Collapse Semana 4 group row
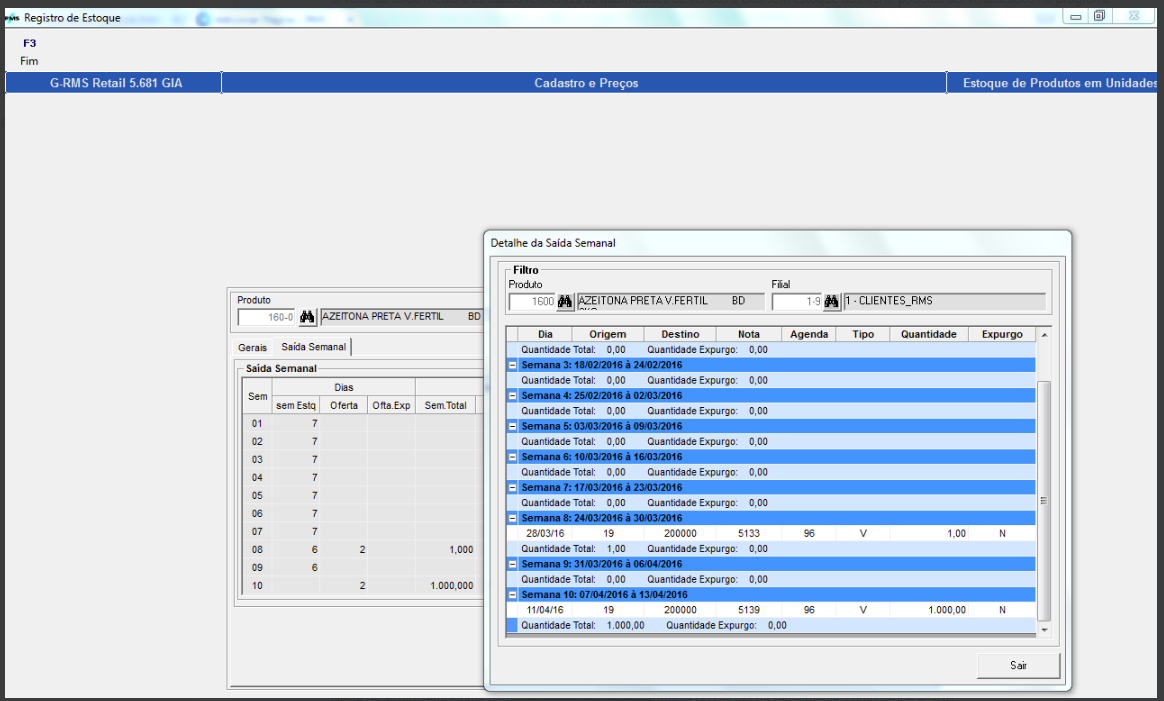The width and height of the screenshot is (1164, 701). (x=512, y=396)
